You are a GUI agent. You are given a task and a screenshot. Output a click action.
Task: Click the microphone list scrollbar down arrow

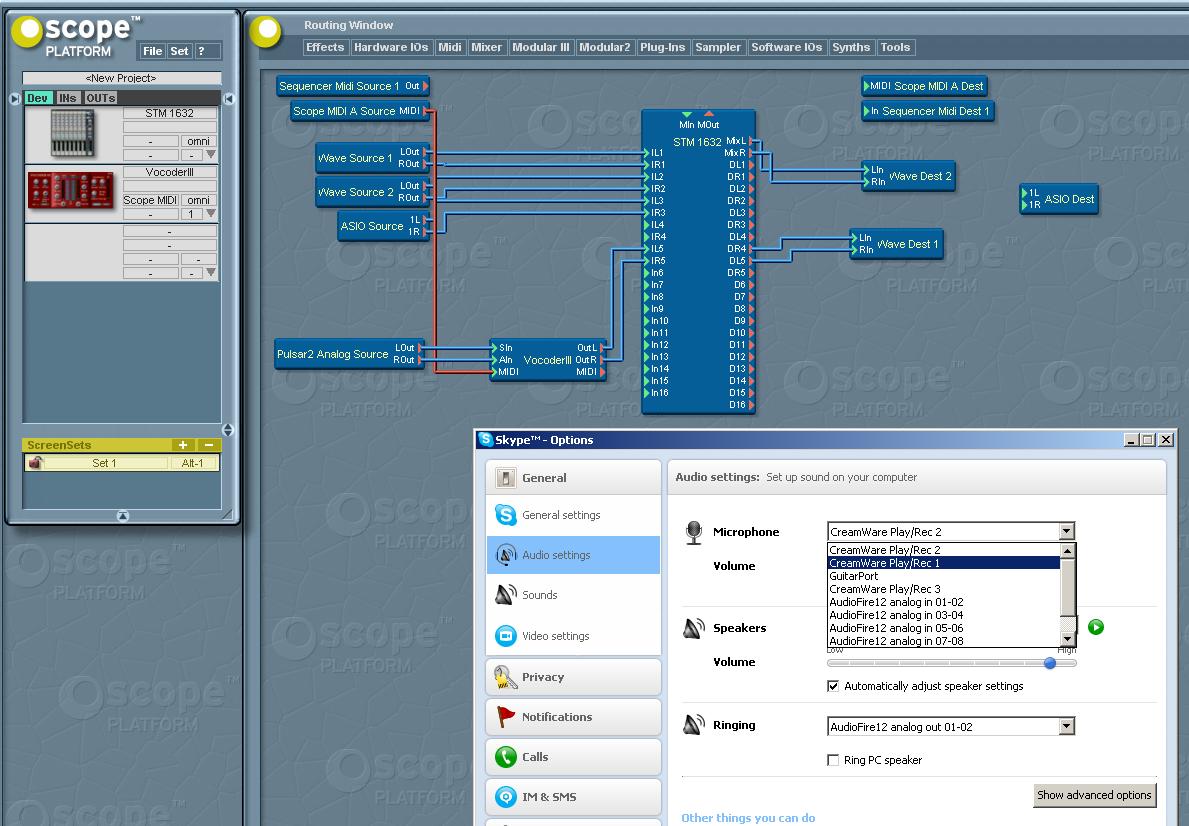coord(1067,639)
